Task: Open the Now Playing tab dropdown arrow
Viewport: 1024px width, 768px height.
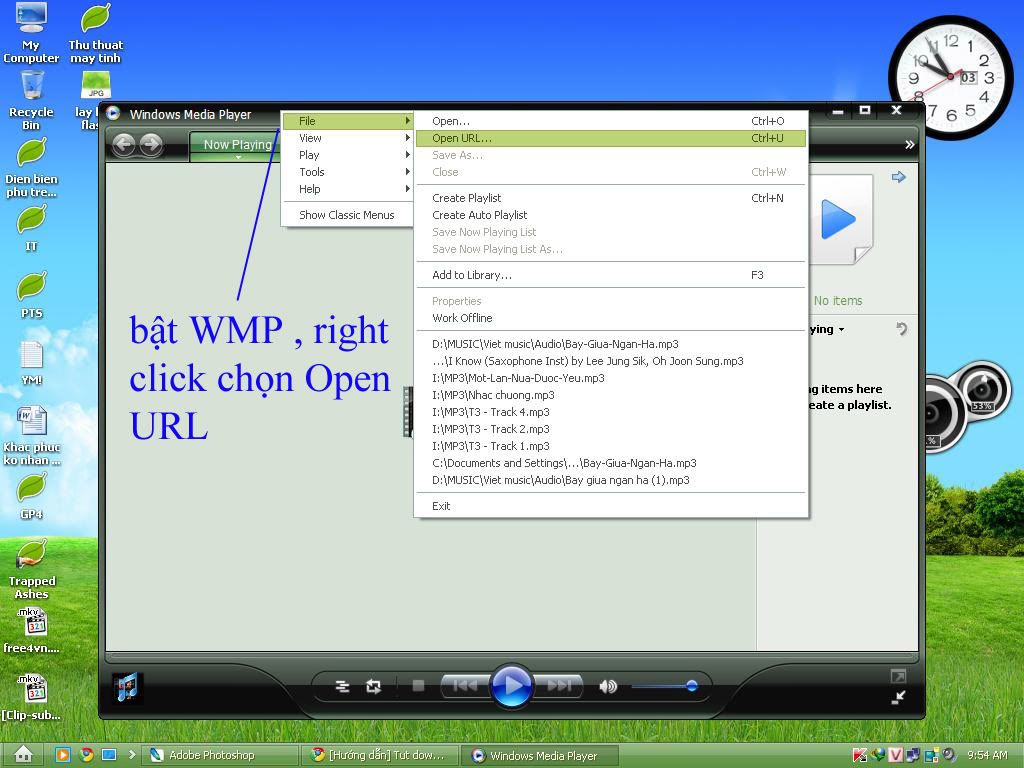Action: point(238,158)
